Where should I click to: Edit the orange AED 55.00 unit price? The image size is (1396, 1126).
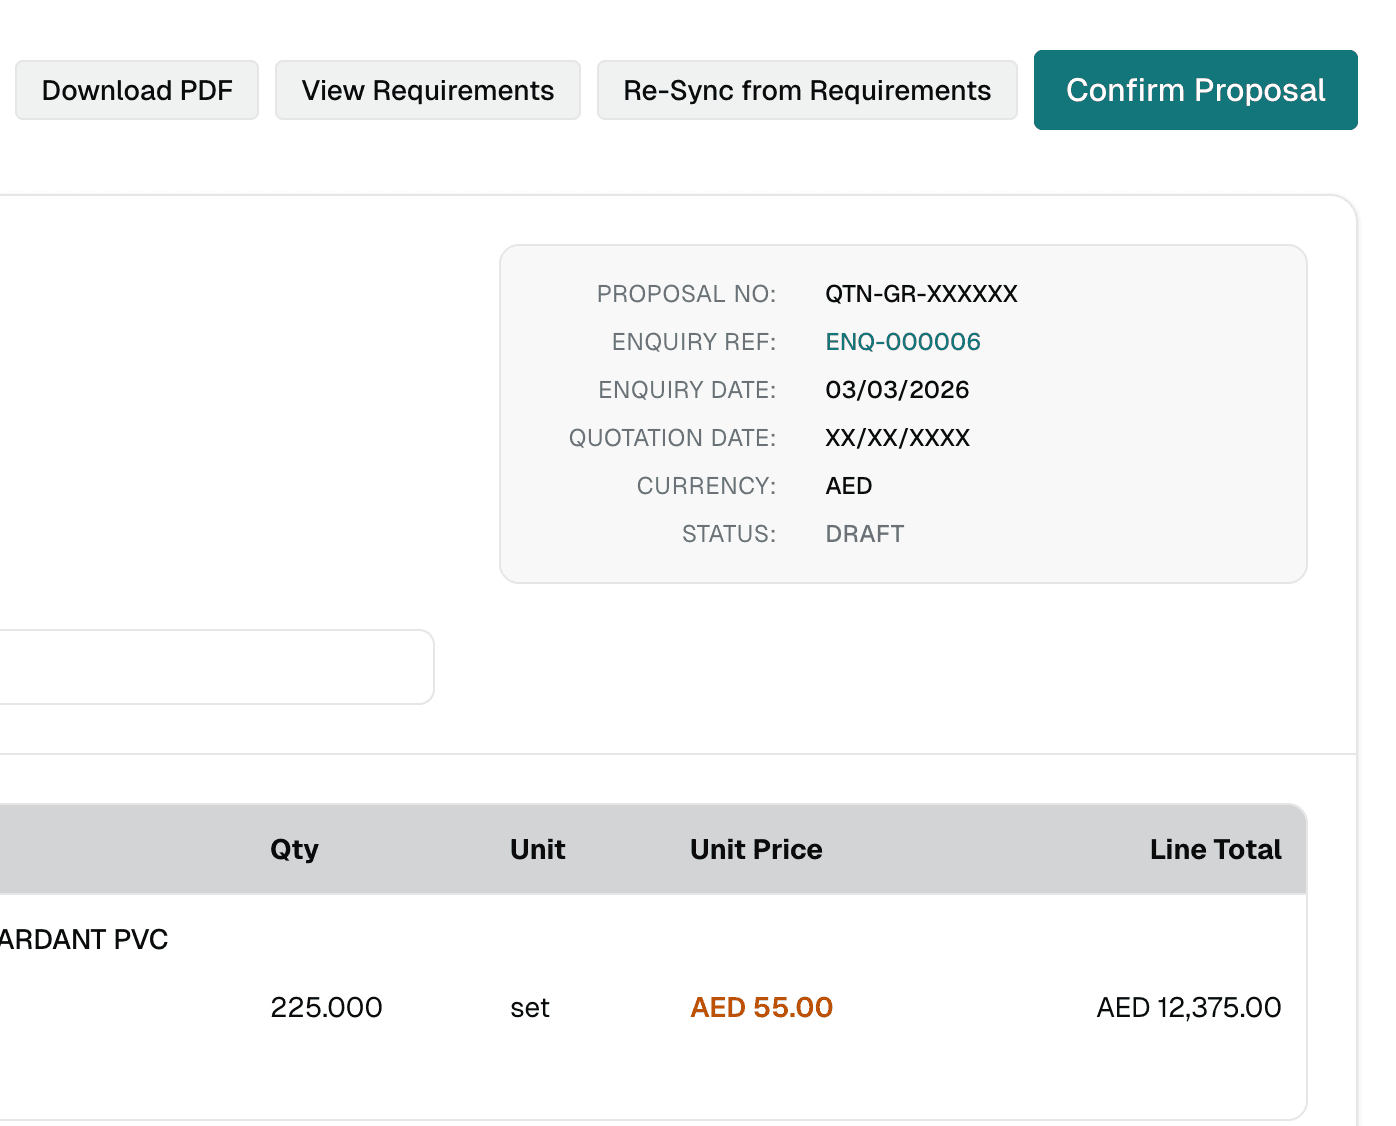pos(762,1007)
